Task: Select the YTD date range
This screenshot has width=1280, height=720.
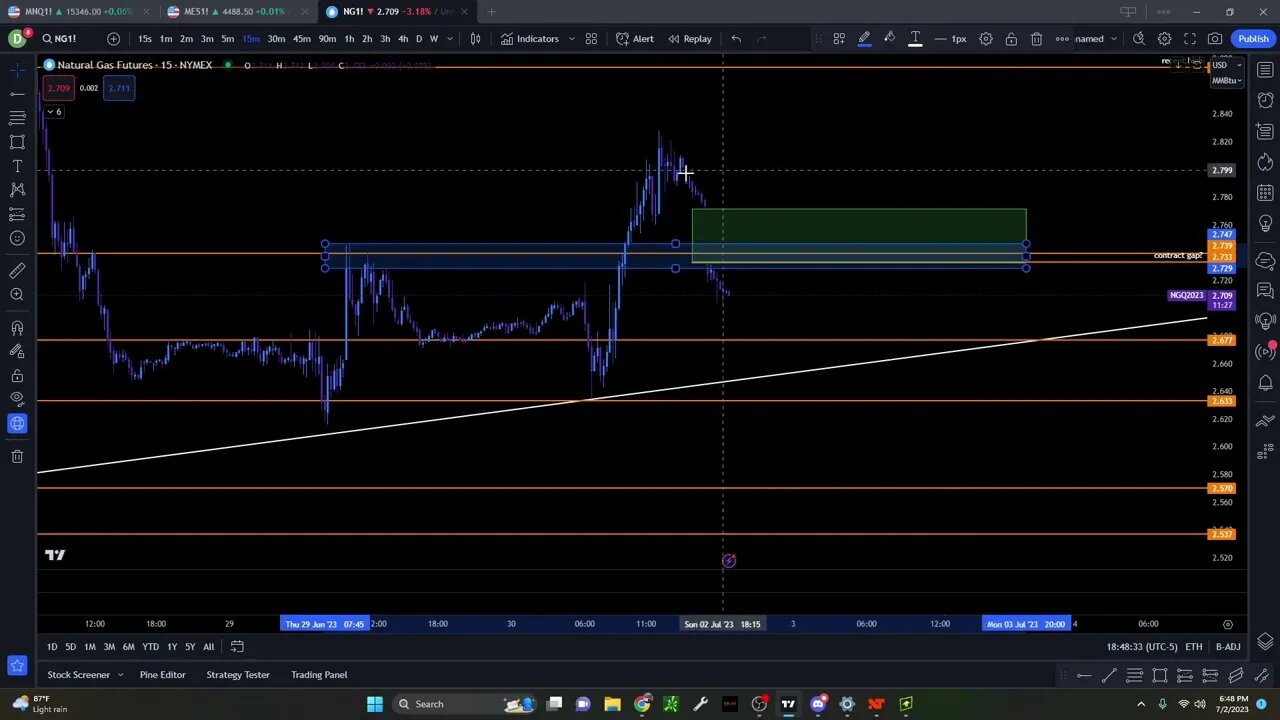Action: click(x=150, y=647)
